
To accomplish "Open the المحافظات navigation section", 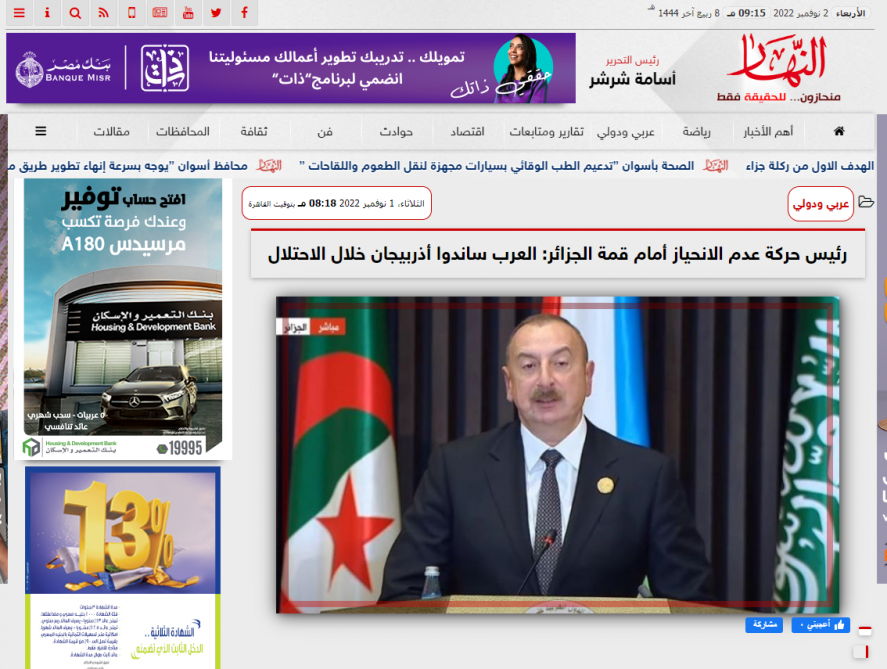I will pyautogui.click(x=183, y=132).
